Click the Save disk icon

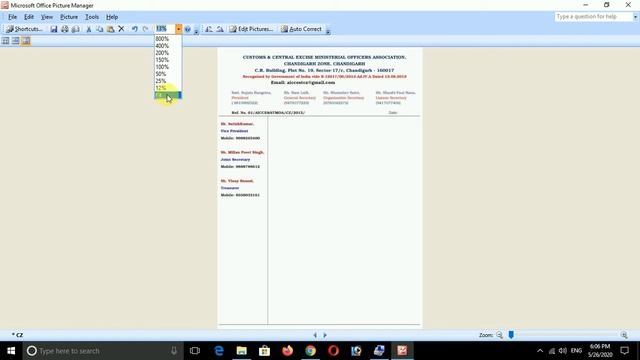coord(53,29)
